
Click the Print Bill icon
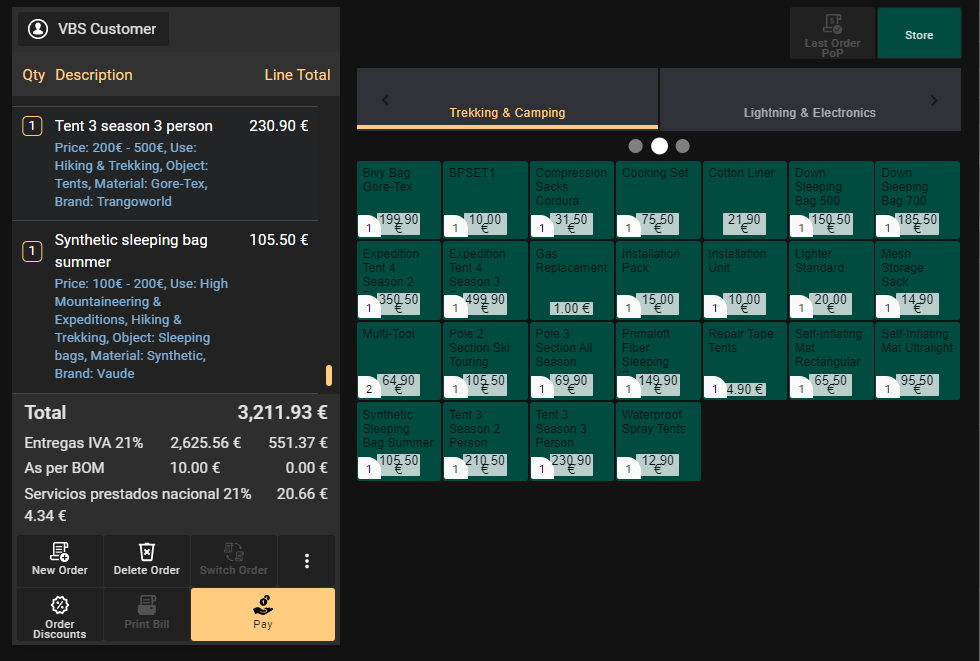147,606
